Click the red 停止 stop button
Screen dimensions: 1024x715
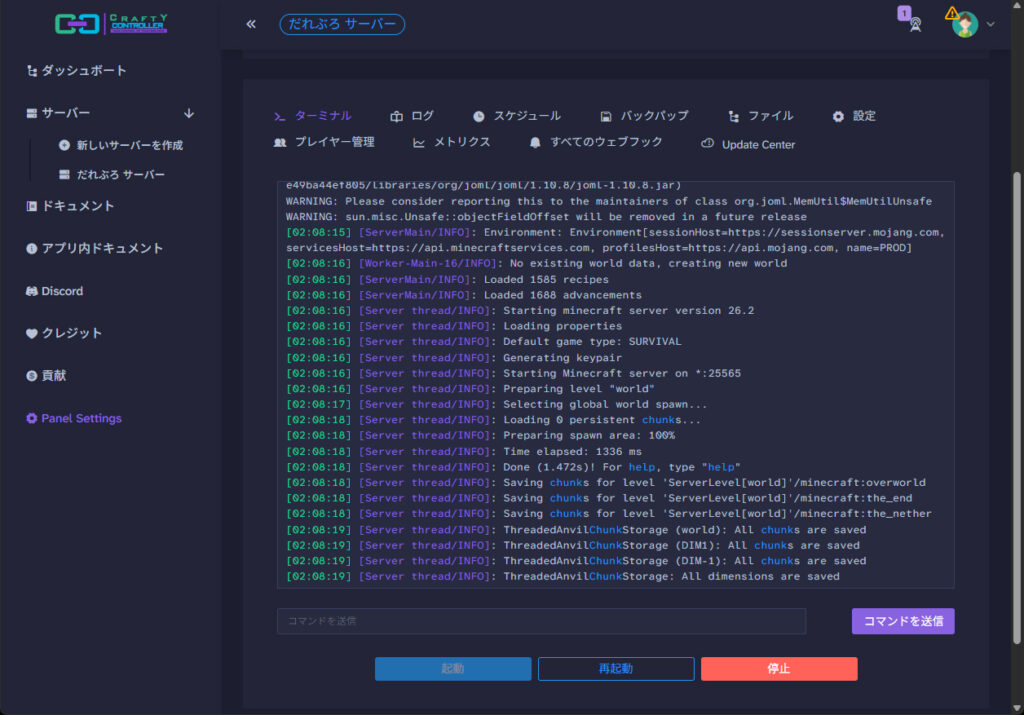[x=779, y=669]
